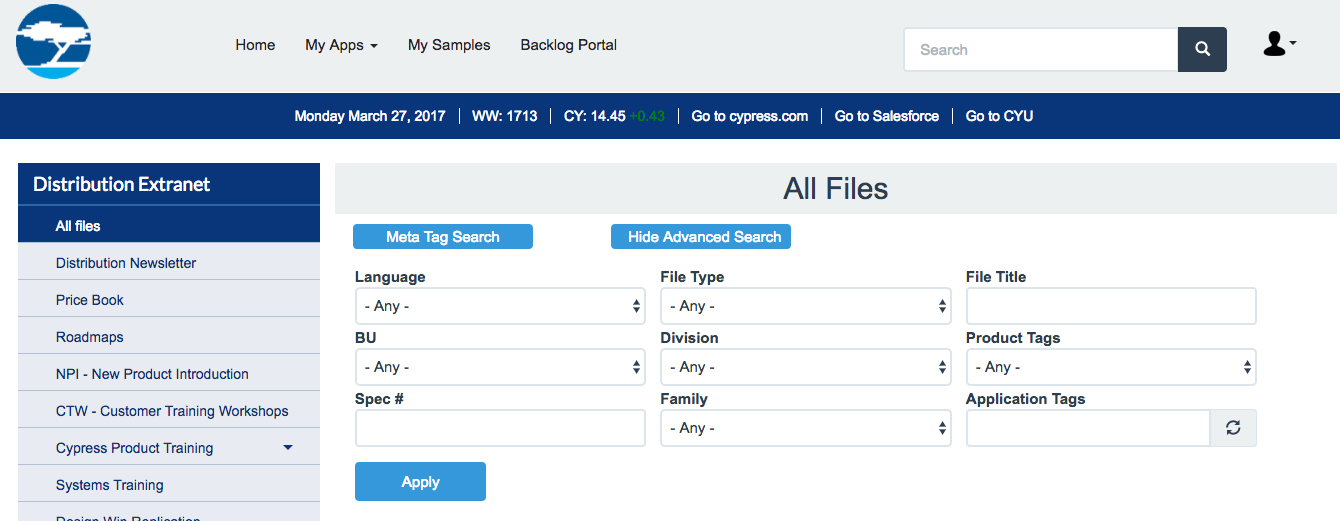This screenshot has height=521, width=1340.
Task: Open the user account icon menu
Action: pos(1279,44)
